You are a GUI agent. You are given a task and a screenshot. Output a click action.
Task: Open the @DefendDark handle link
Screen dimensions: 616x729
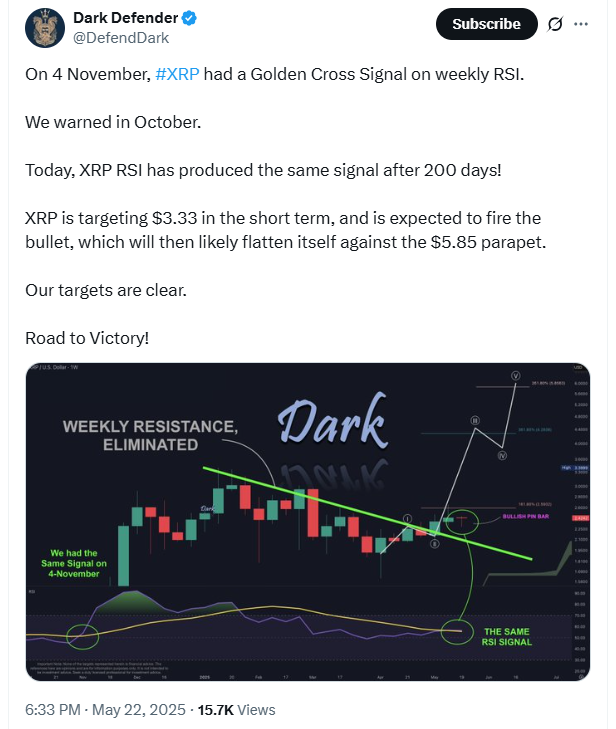point(121,38)
